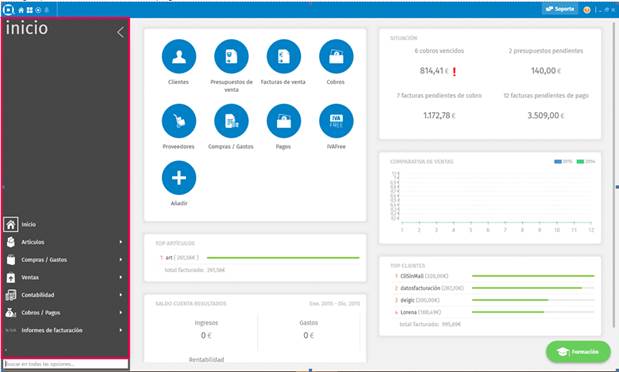
Task: Click the search all options input field
Action: click(66, 364)
